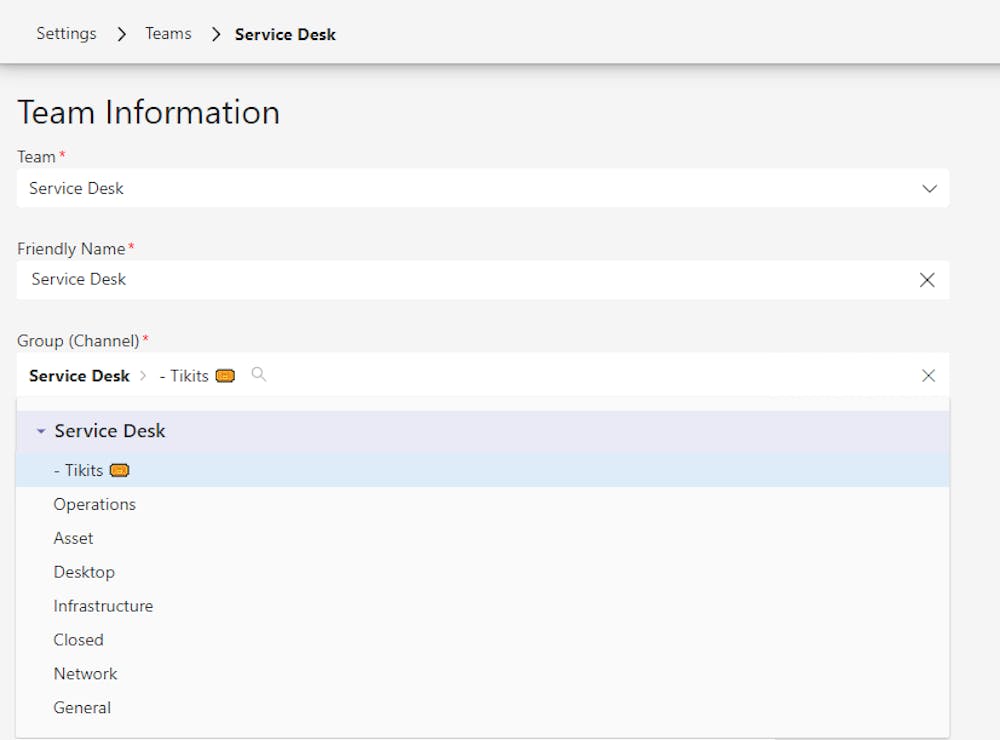Open the Team dropdown chevron
1000x740 pixels.
[929, 188]
